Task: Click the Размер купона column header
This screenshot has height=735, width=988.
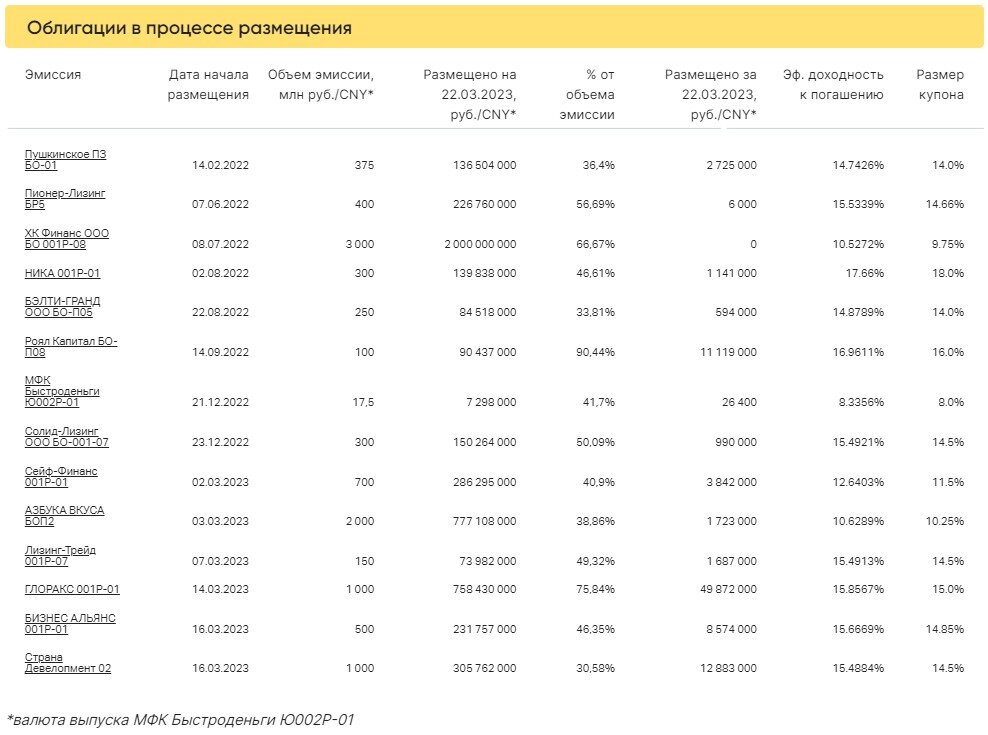Action: coord(940,84)
